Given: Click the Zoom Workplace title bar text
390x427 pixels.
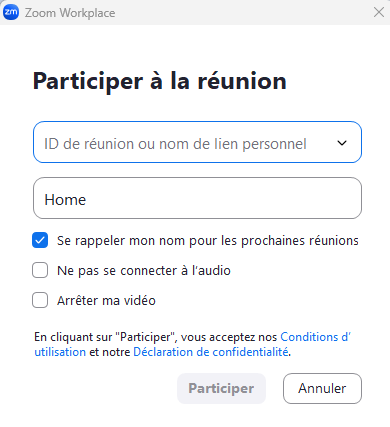Looking at the screenshot, I should 70,13.
